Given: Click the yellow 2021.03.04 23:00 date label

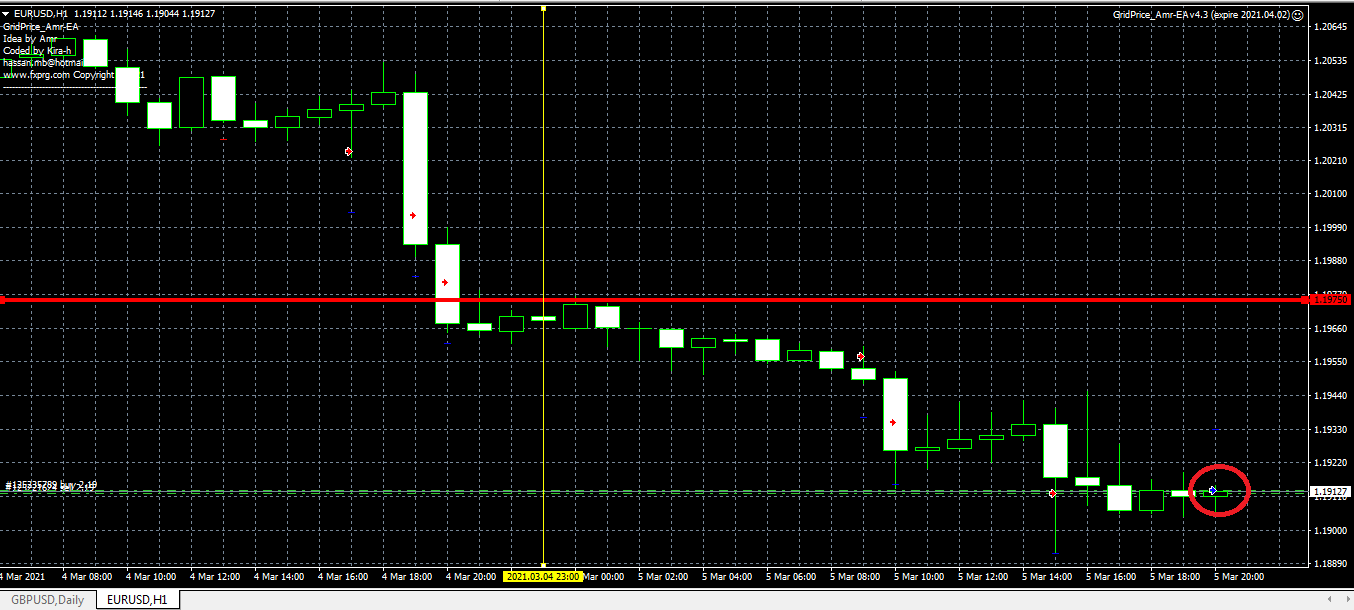Looking at the screenshot, I should [x=543, y=577].
